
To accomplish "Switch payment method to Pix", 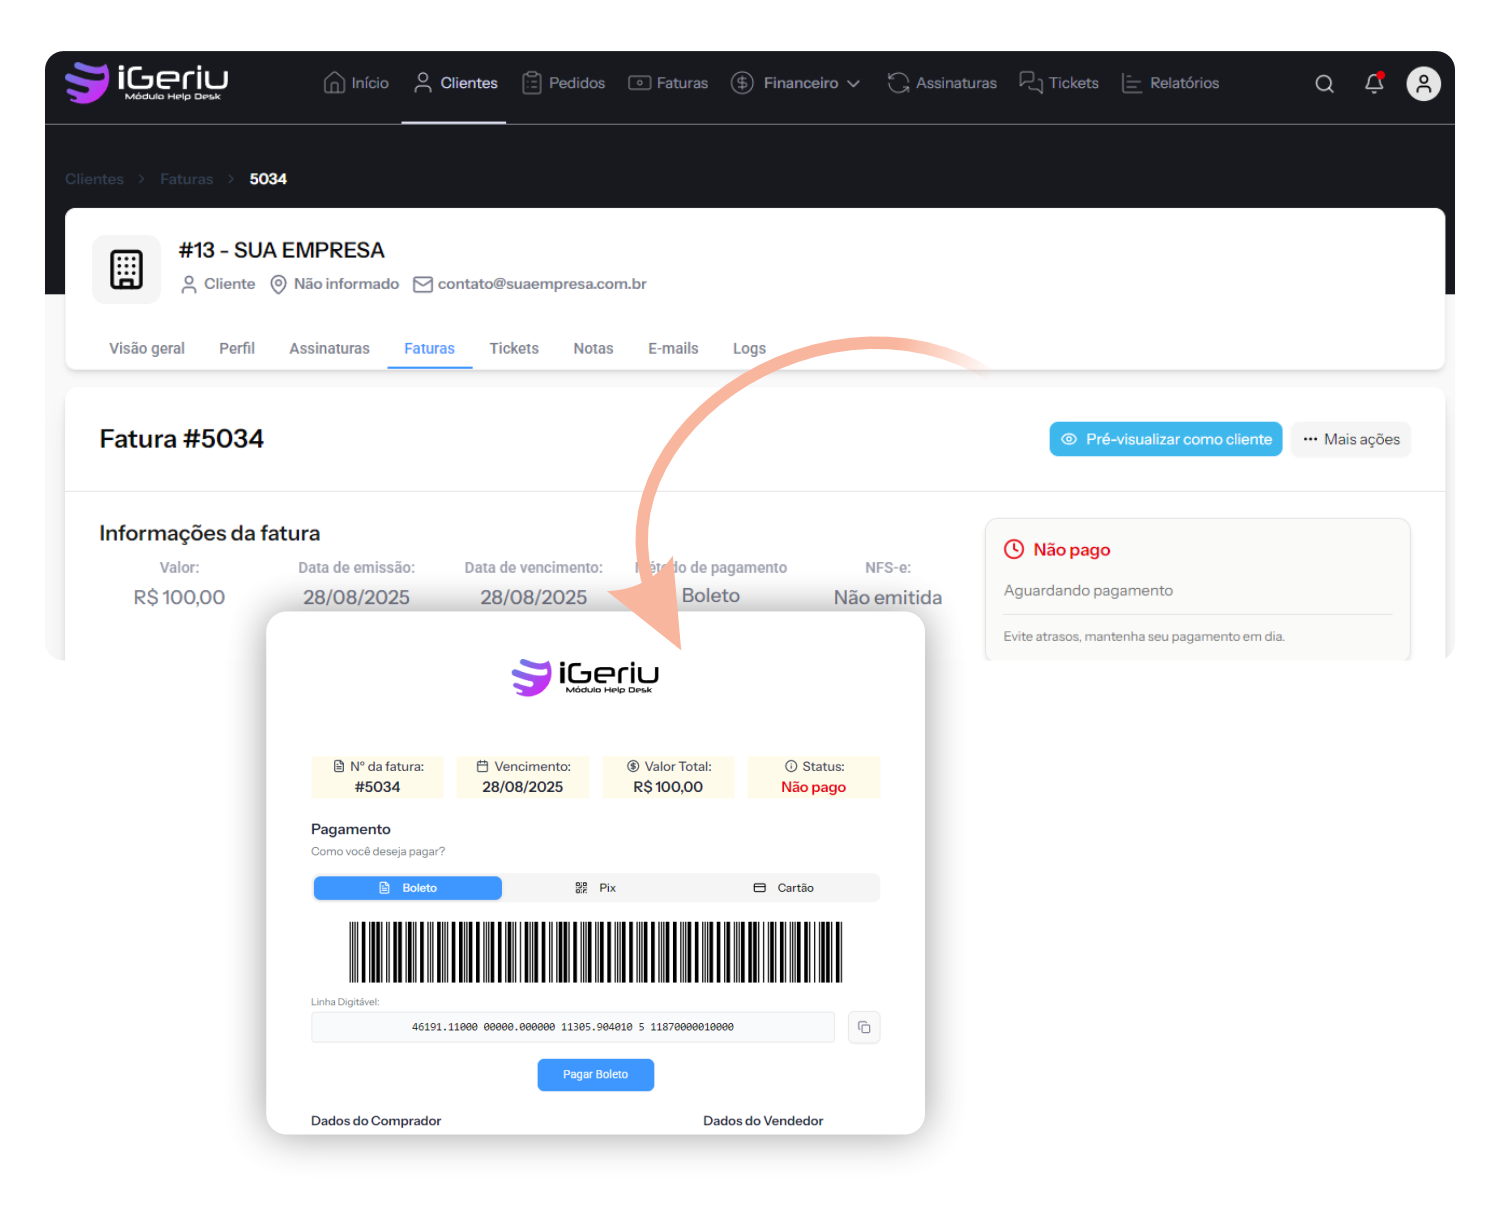I will 596,888.
